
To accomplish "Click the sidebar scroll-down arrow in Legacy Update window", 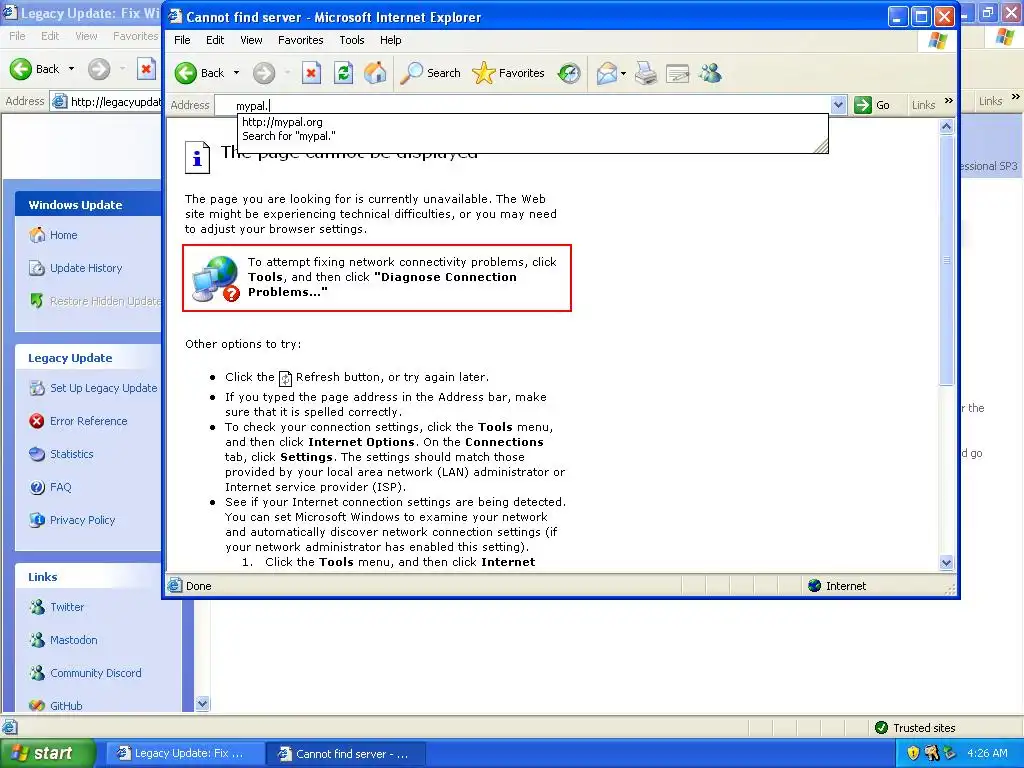I will [x=202, y=703].
